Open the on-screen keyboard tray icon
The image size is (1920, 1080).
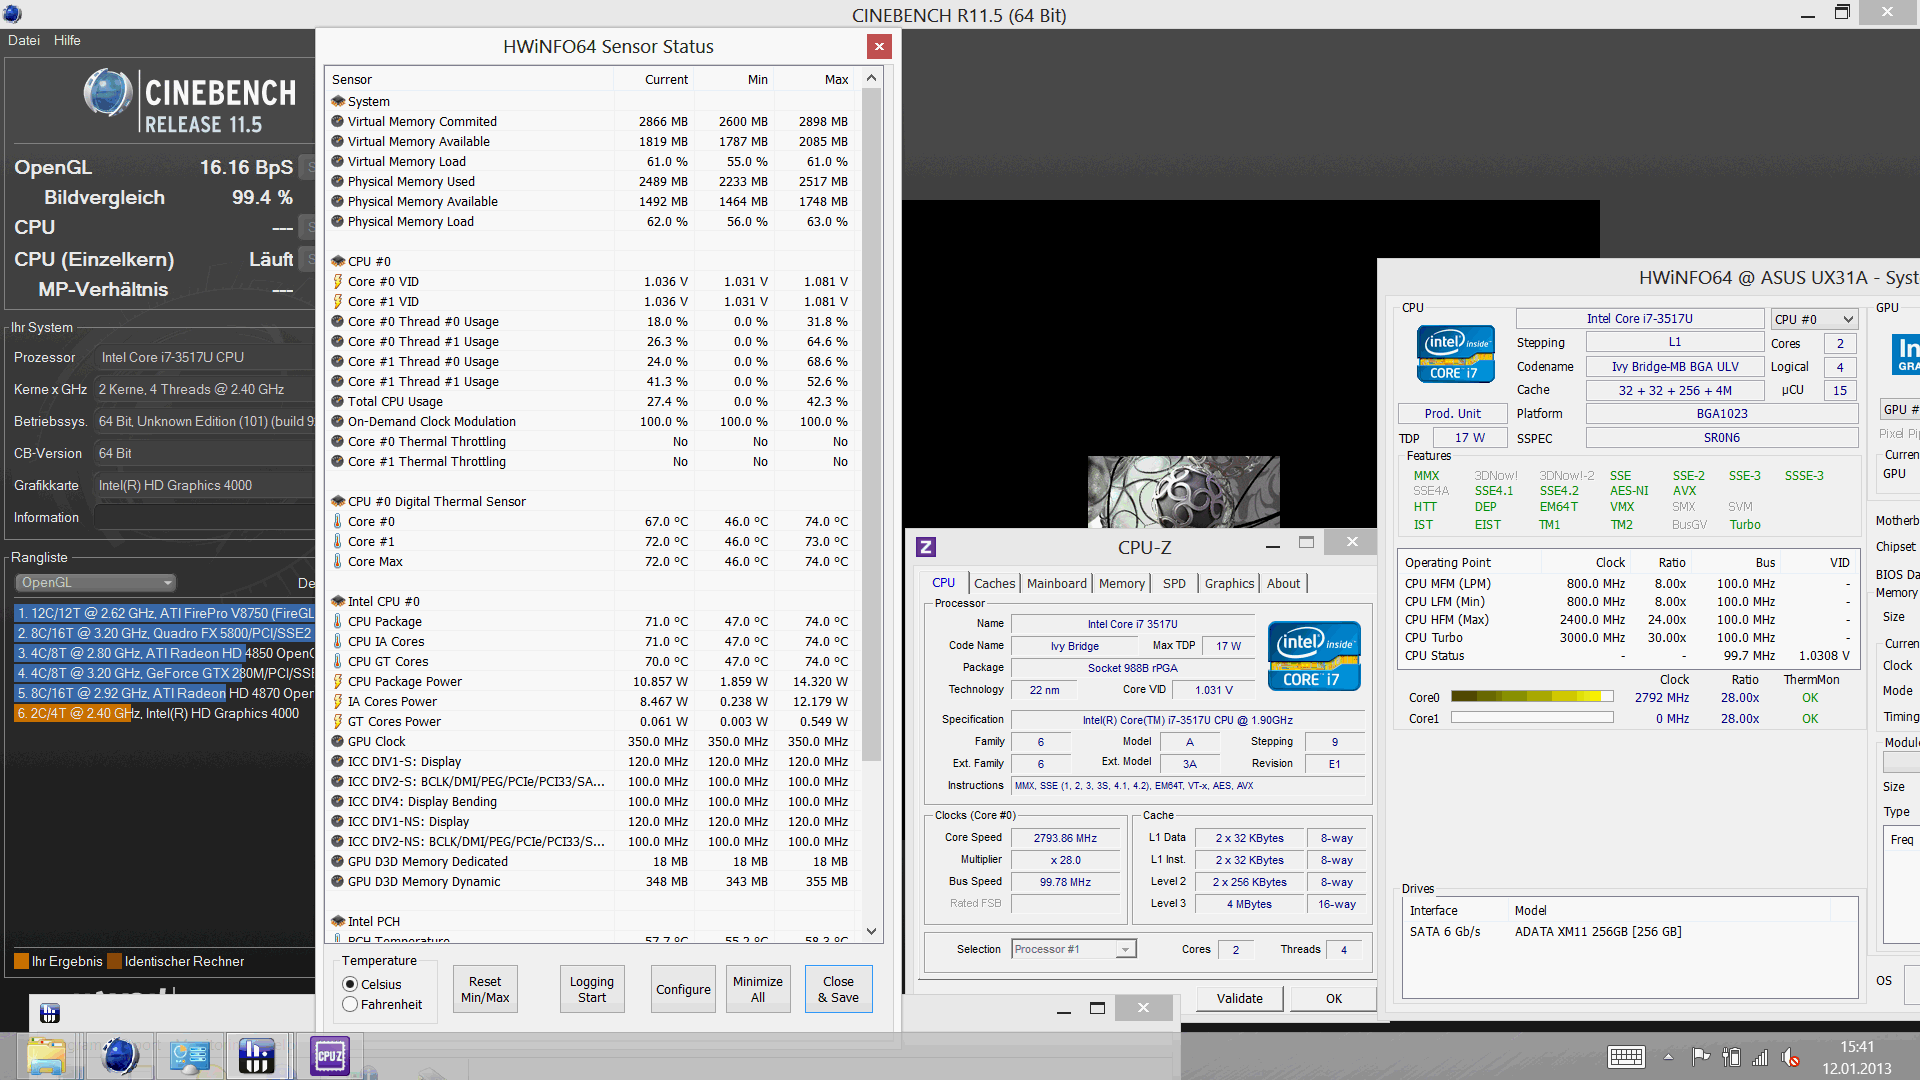[1626, 1057]
